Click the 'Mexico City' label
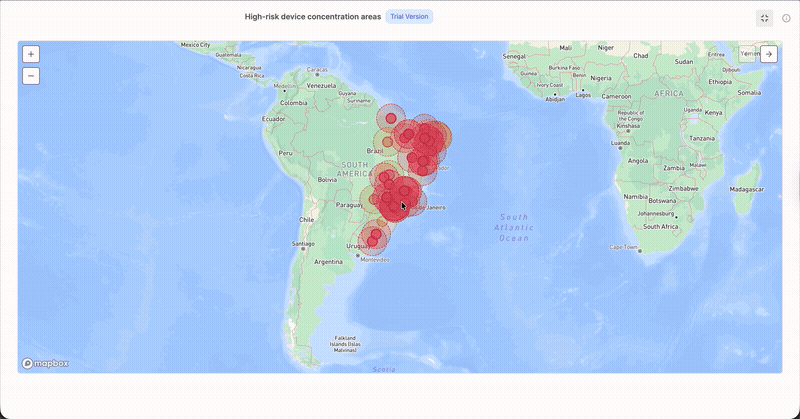The height and width of the screenshot is (419, 800). (x=195, y=45)
